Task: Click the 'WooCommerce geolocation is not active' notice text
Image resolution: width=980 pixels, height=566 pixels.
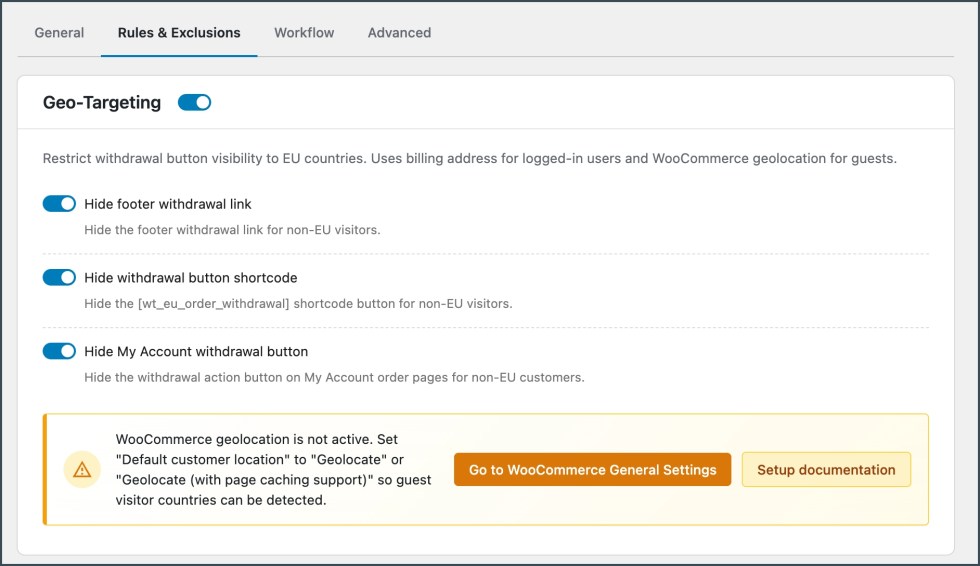Action: [x=273, y=470]
